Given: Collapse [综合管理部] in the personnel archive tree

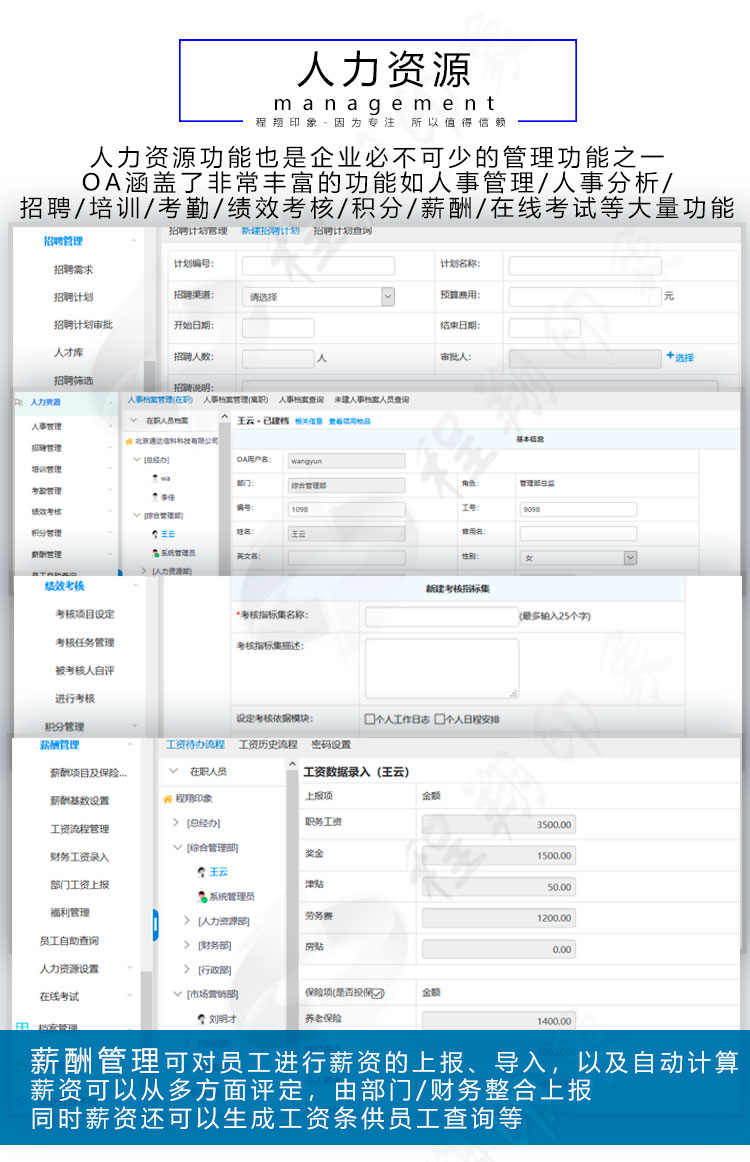Looking at the screenshot, I should [x=137, y=515].
